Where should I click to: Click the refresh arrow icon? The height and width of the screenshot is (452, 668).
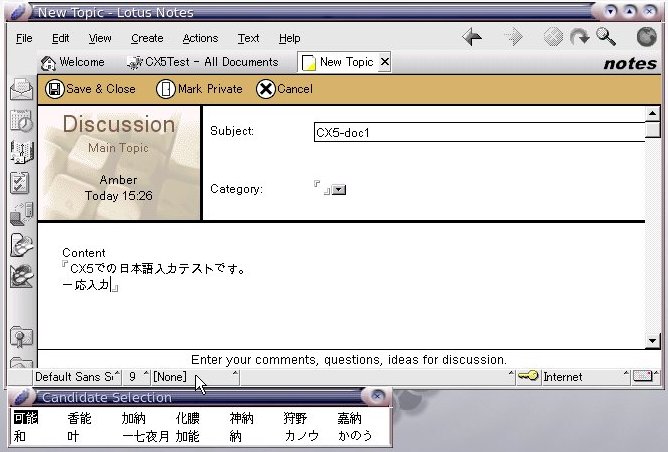(x=579, y=37)
